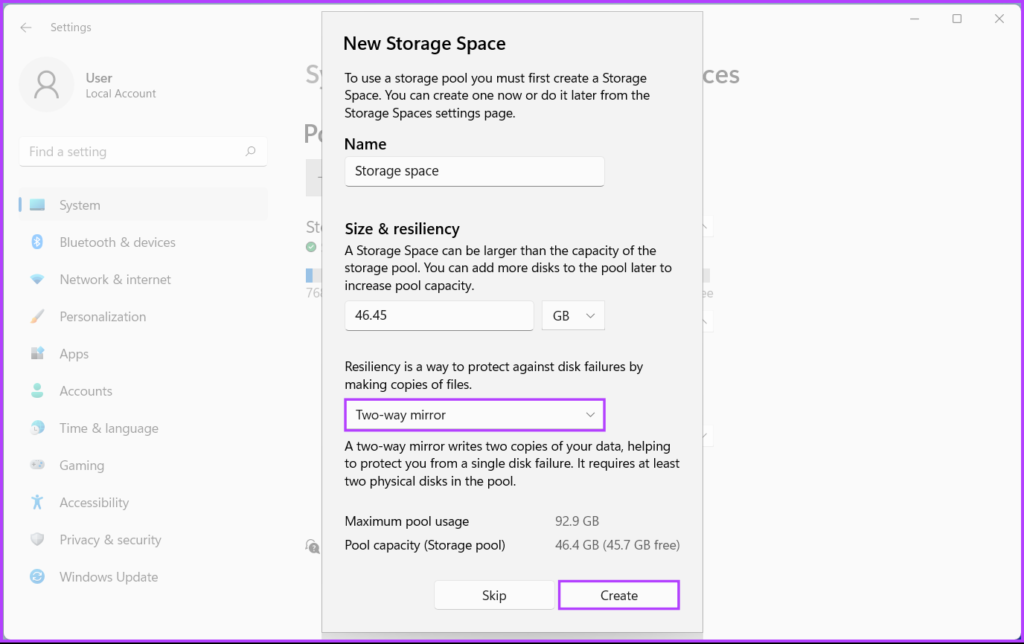Open Accessibility settings

pyautogui.click(x=94, y=502)
